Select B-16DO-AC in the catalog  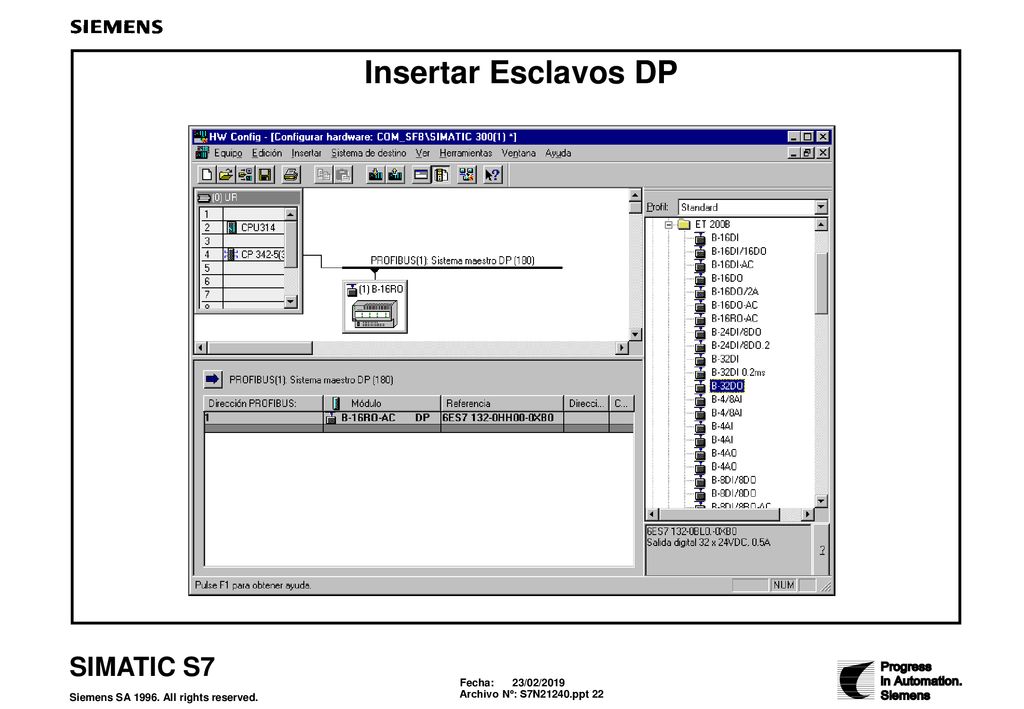pos(734,305)
